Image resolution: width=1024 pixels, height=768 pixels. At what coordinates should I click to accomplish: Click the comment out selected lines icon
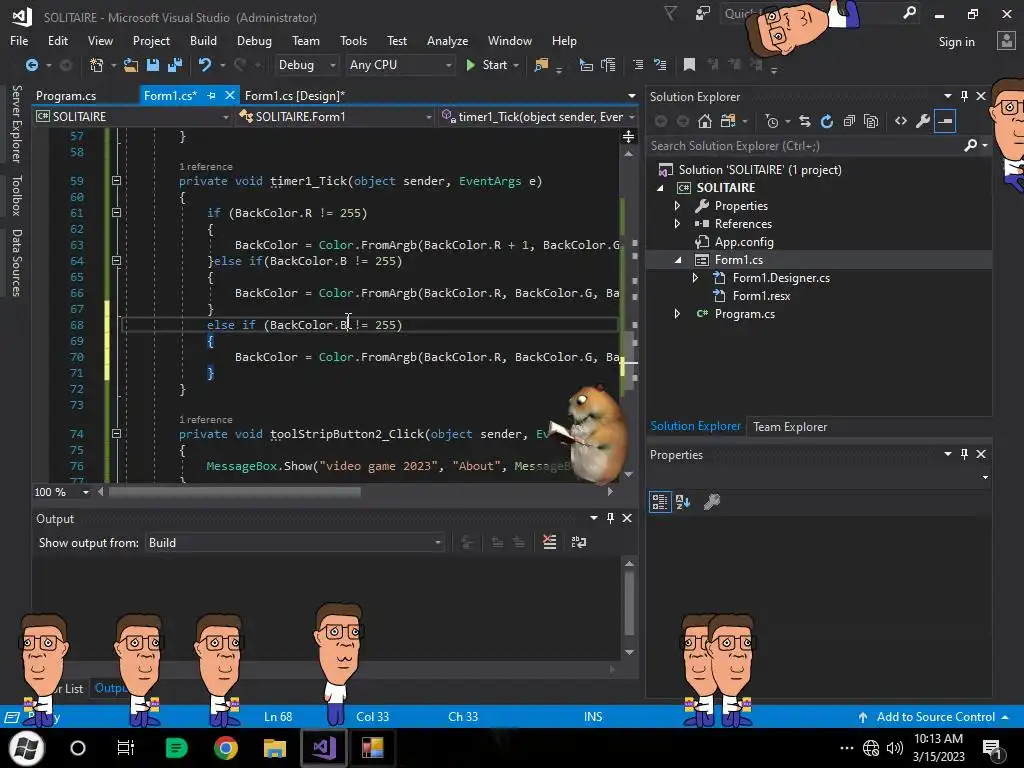pos(637,65)
